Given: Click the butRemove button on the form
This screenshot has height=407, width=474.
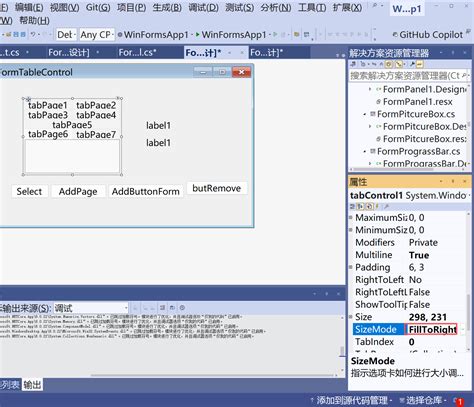Looking at the screenshot, I should click(x=217, y=188).
